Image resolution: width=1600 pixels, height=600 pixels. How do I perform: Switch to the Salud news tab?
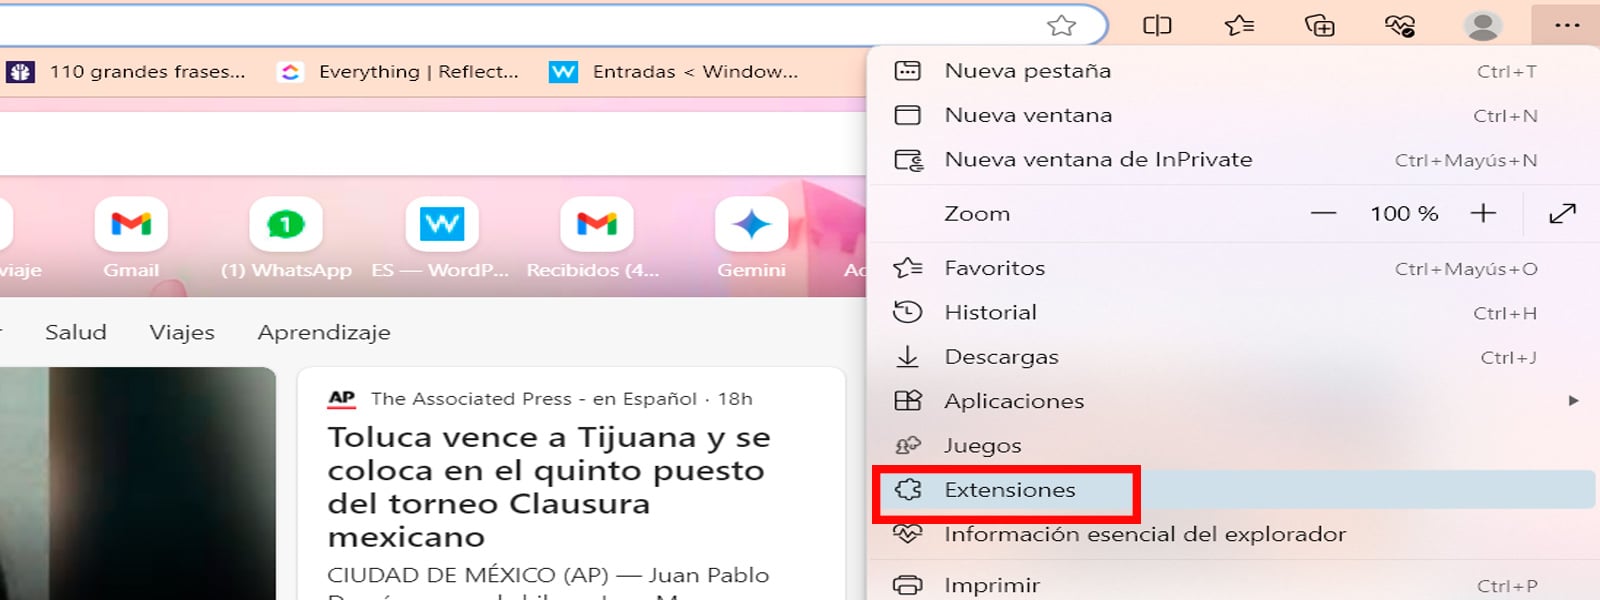click(75, 332)
